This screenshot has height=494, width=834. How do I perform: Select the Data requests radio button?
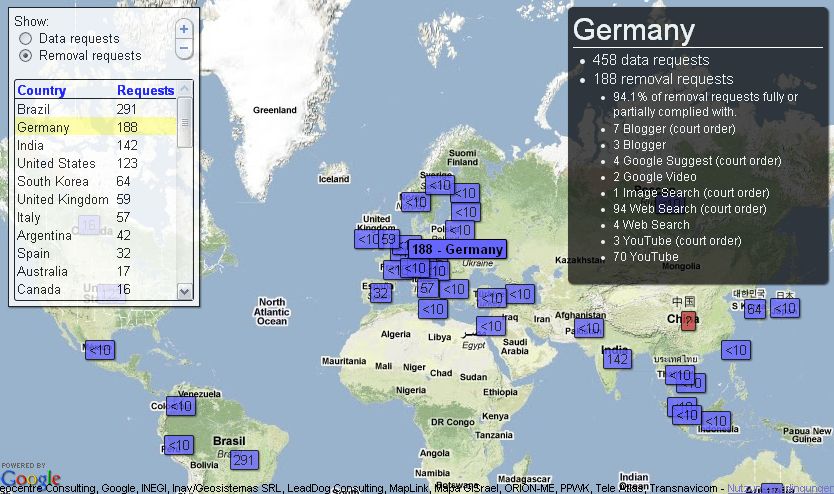point(25,38)
